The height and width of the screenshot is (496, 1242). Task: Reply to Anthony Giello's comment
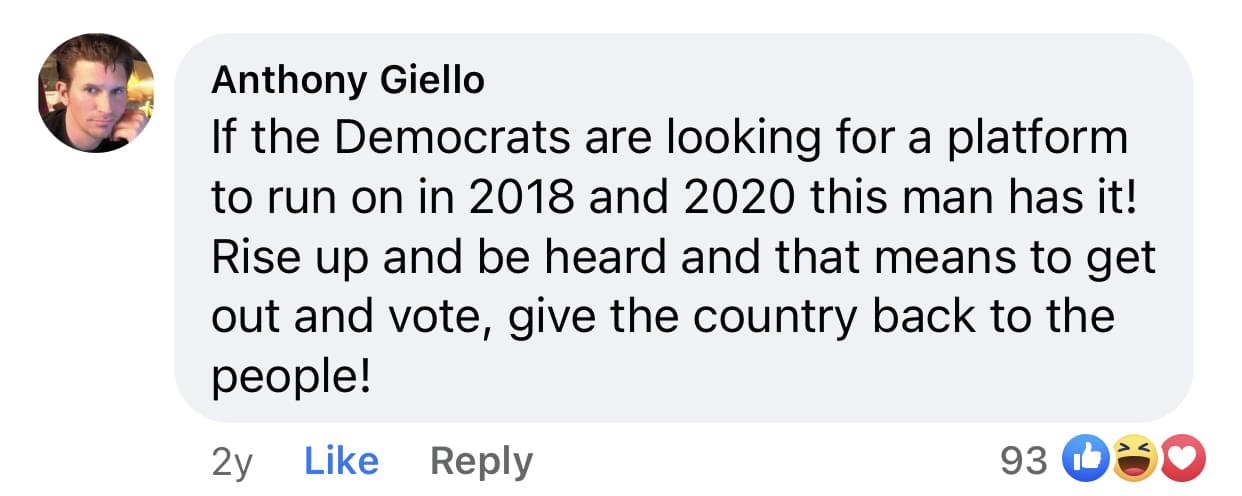pos(481,461)
